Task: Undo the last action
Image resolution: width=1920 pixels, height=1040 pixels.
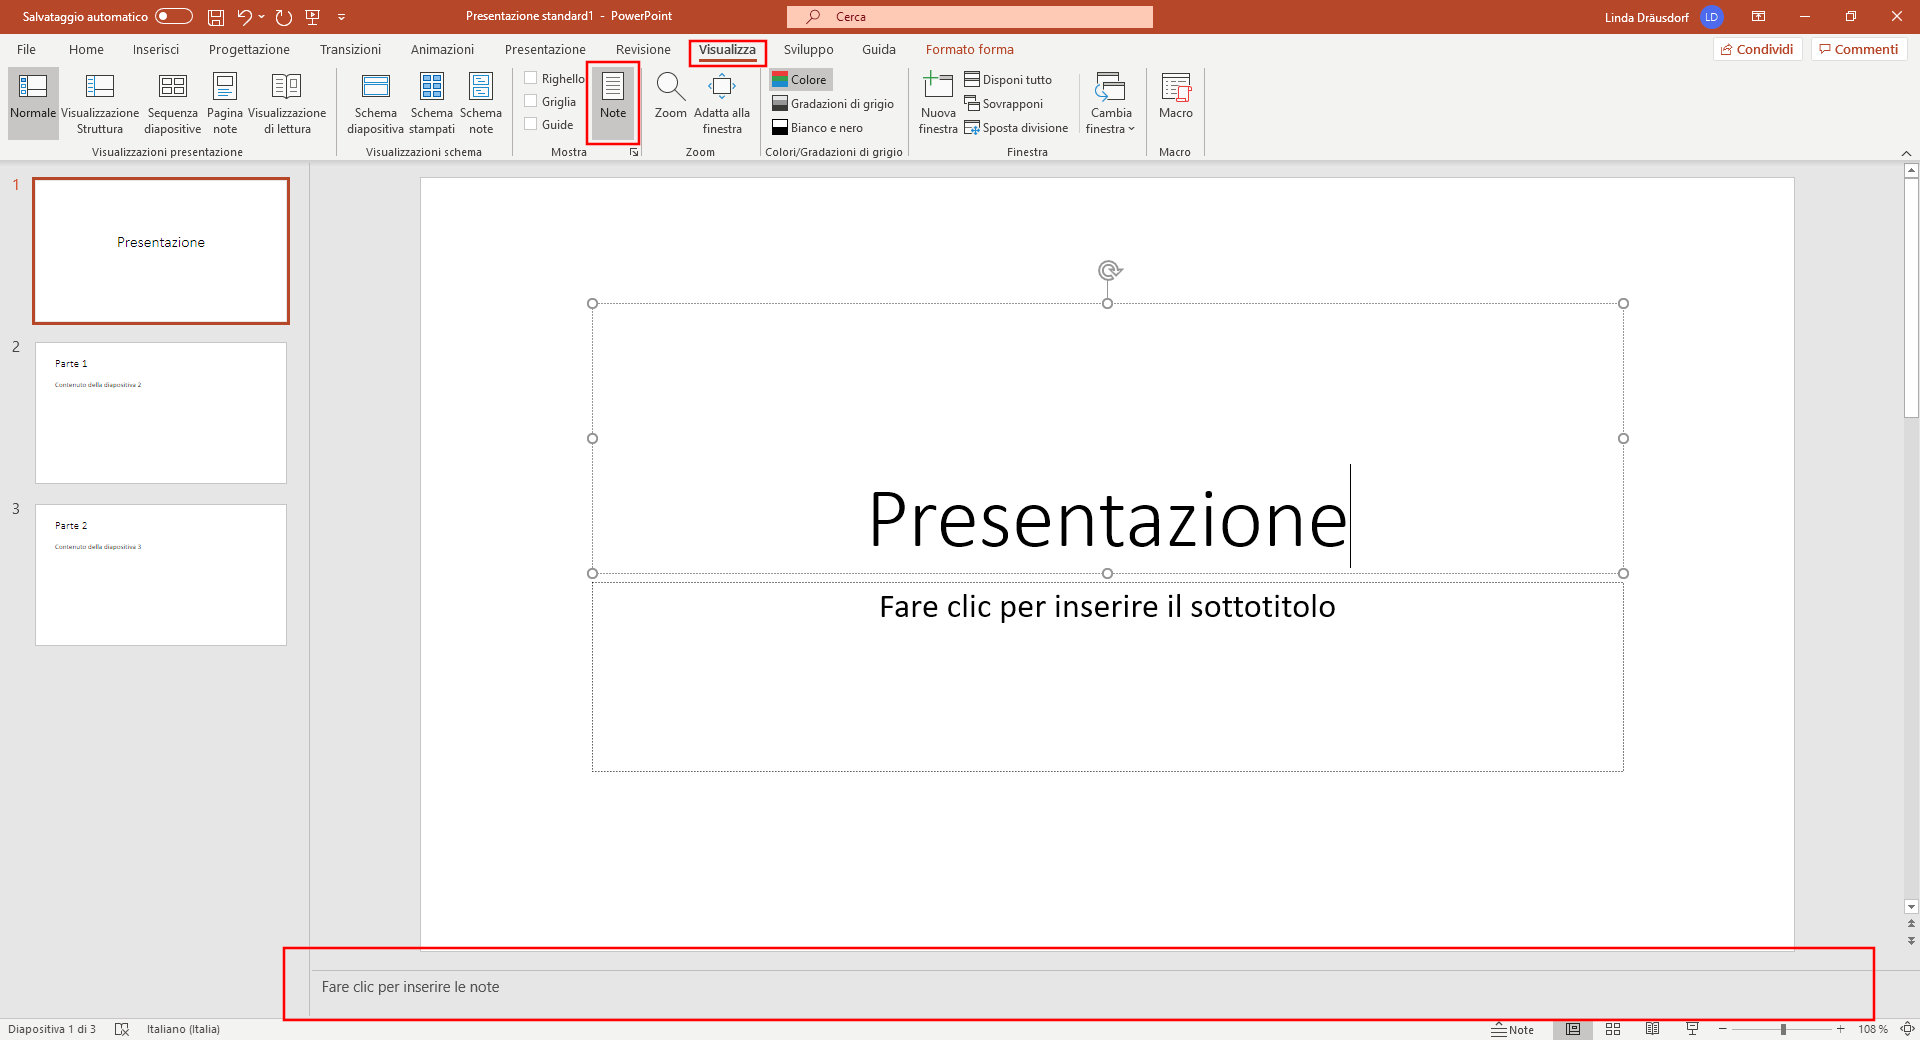Action: click(x=244, y=17)
